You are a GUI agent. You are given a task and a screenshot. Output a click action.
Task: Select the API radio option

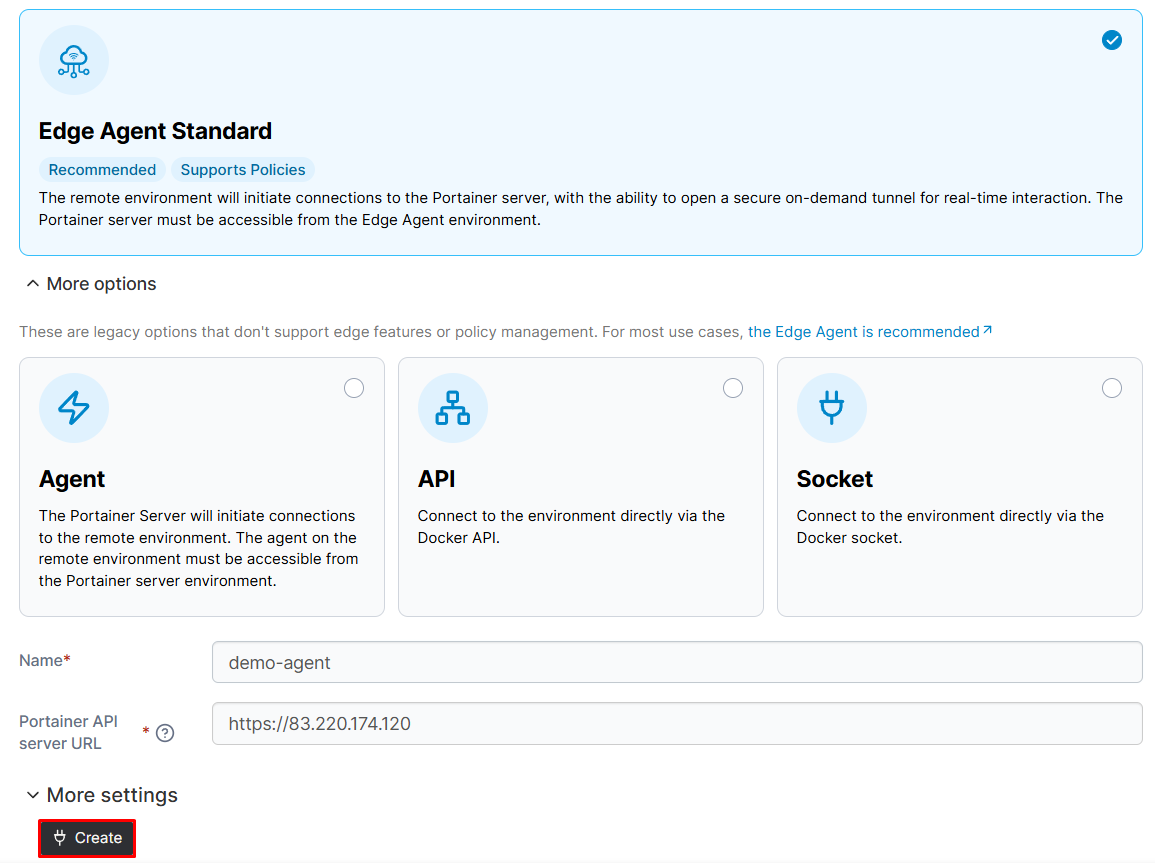[733, 388]
